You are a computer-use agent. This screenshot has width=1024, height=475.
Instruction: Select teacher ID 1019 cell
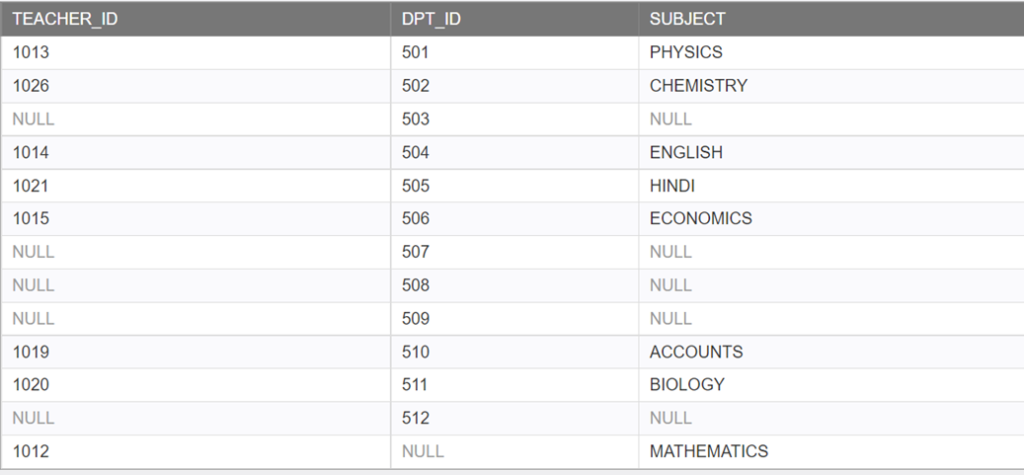[x=196, y=352]
